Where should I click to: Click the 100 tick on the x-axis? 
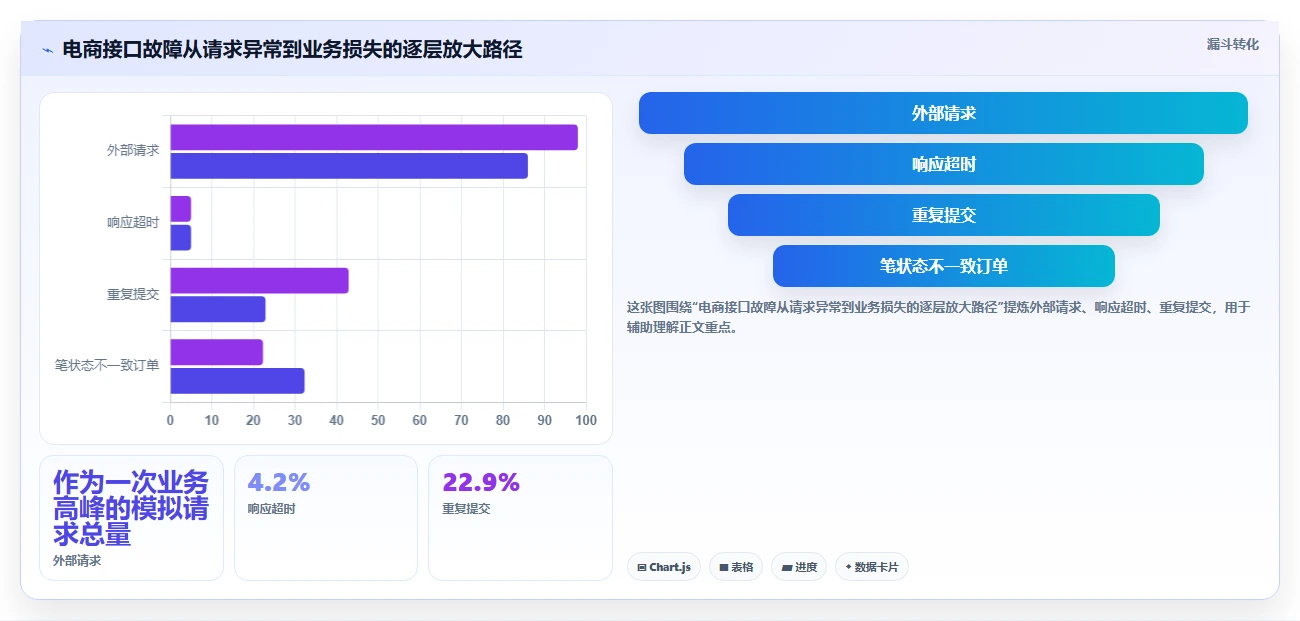point(586,420)
